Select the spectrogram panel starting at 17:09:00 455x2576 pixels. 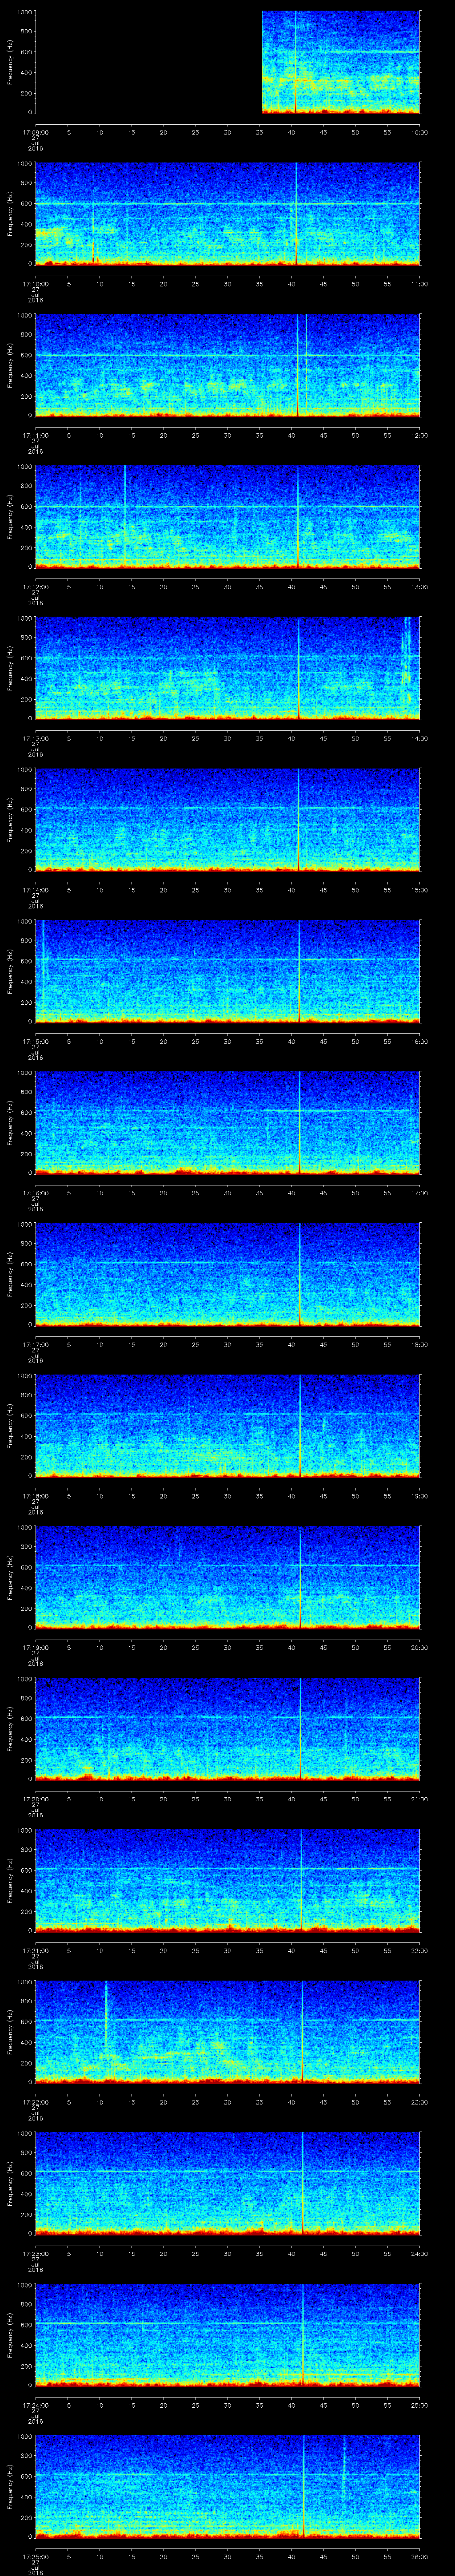click(228, 62)
